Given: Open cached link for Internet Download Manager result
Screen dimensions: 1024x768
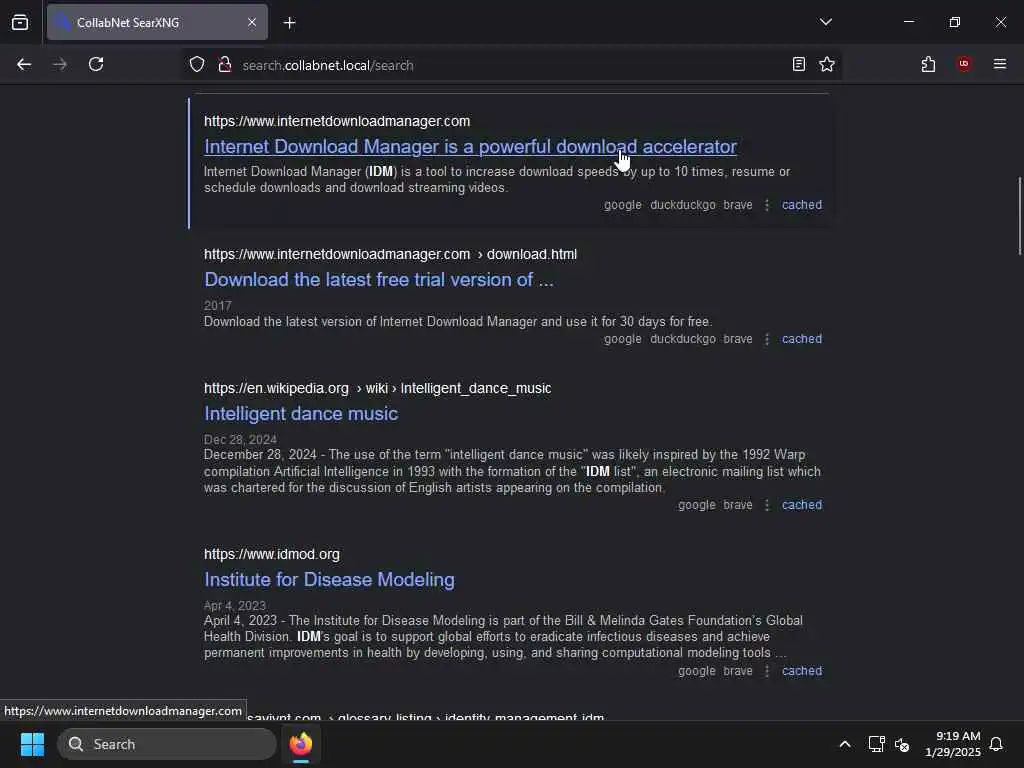Looking at the screenshot, I should point(802,204).
